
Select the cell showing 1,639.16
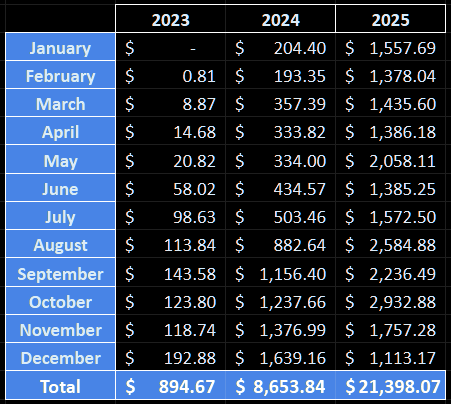(x=280, y=357)
